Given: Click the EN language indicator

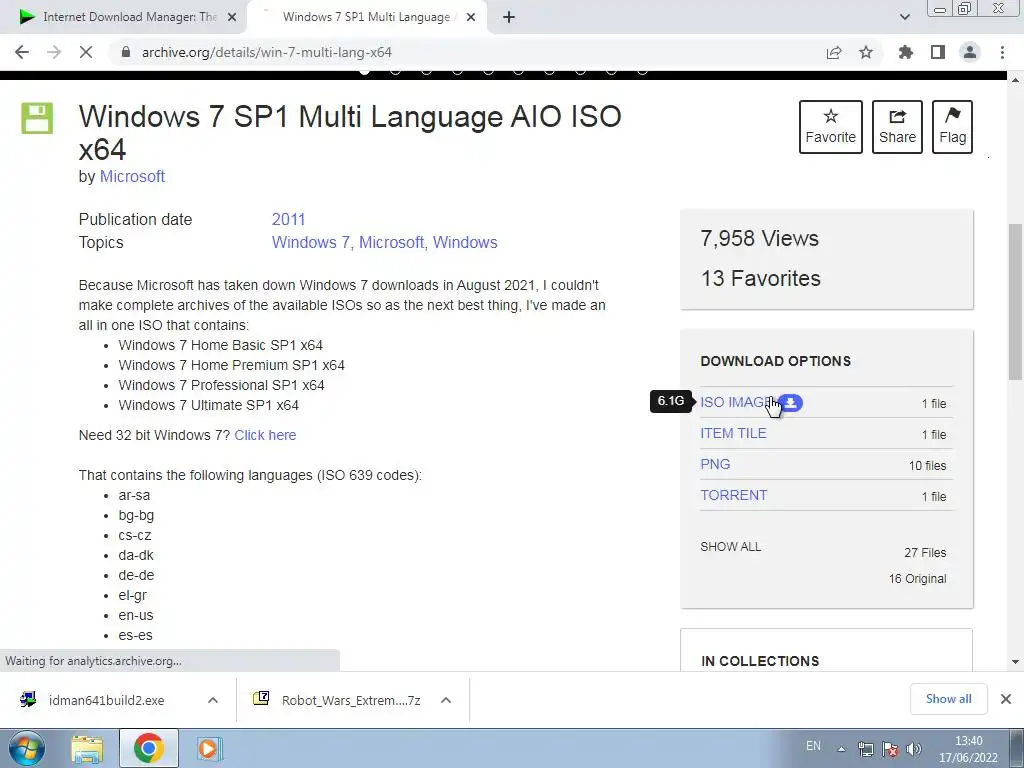Looking at the screenshot, I should coord(813,745).
